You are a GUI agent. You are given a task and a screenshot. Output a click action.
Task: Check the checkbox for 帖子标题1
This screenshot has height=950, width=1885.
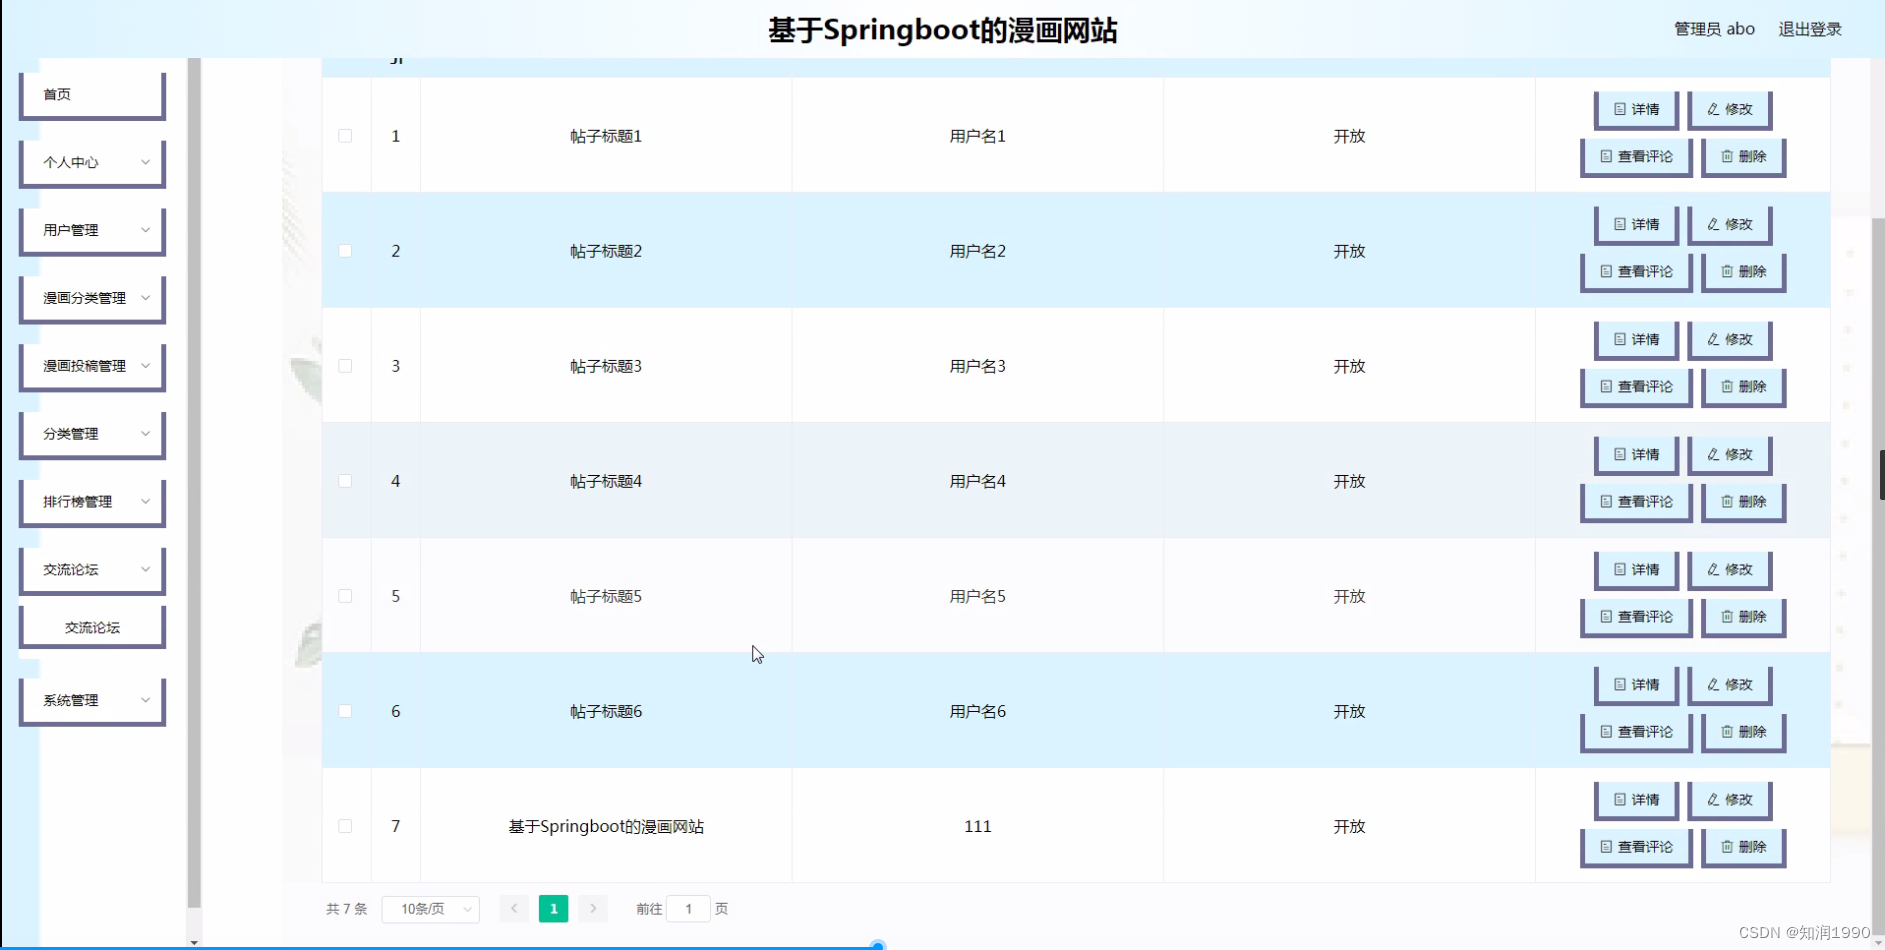[x=346, y=135]
